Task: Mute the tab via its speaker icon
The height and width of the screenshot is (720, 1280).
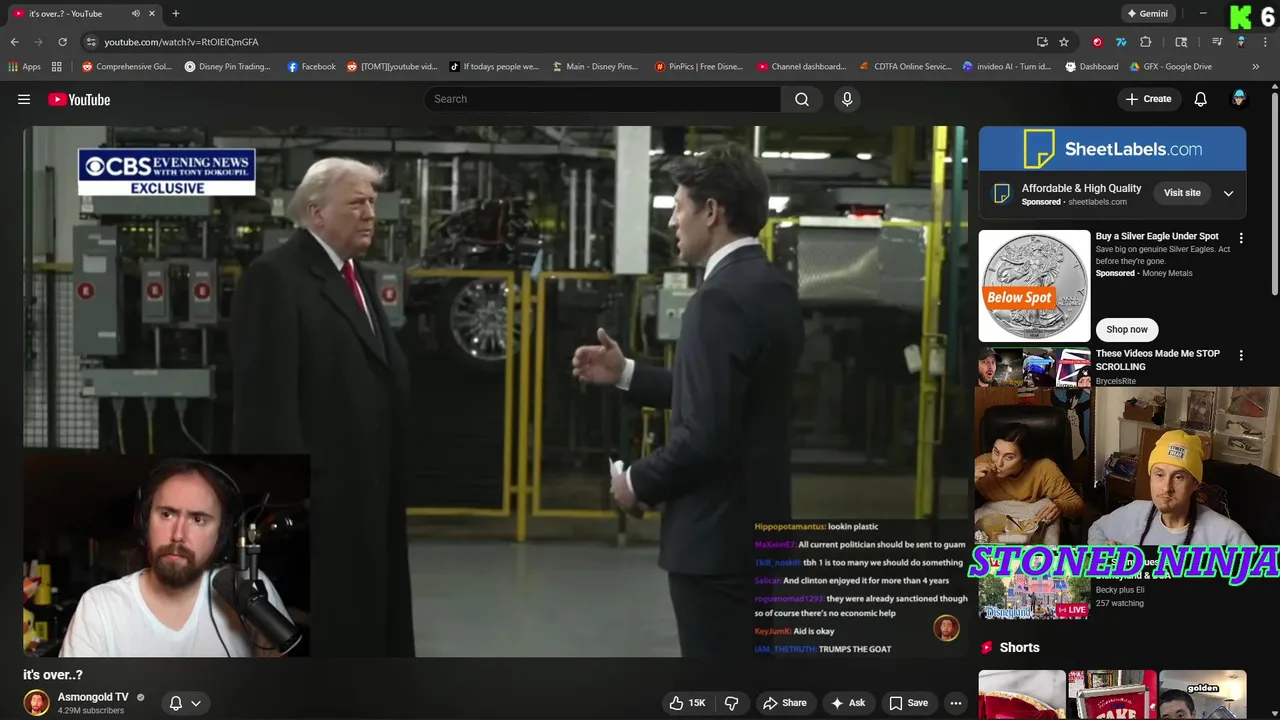Action: click(136, 14)
